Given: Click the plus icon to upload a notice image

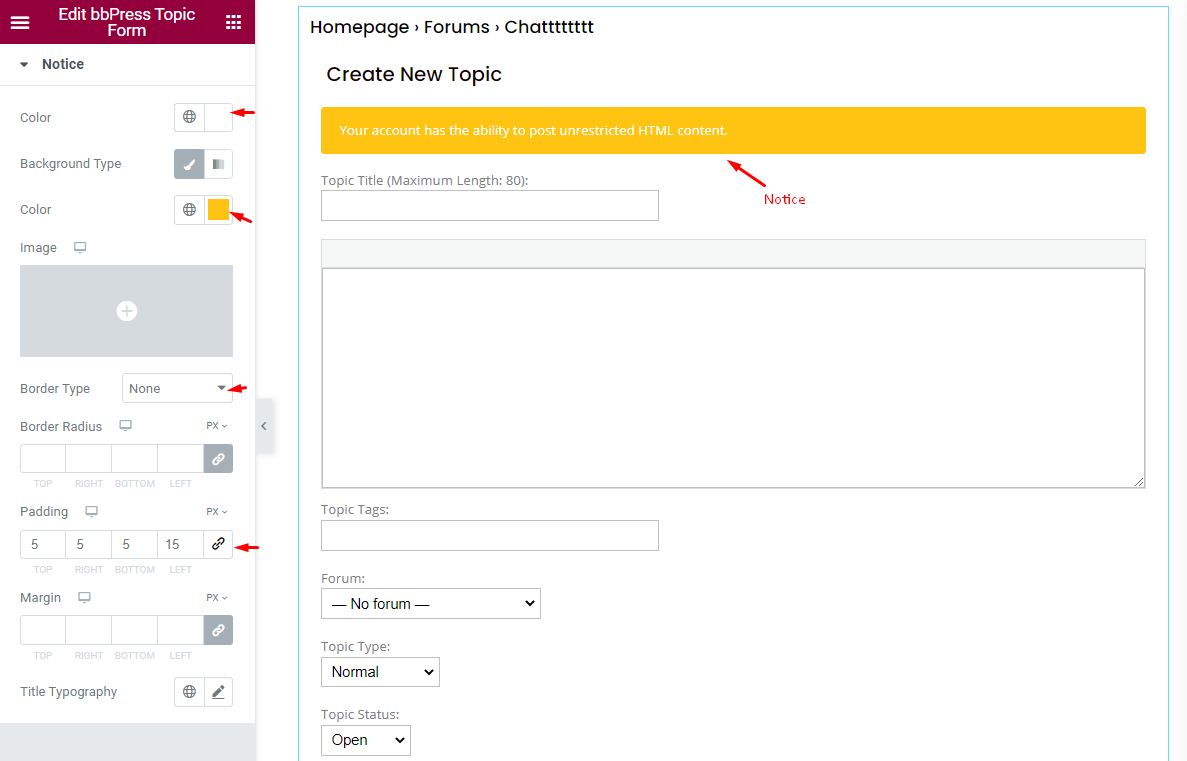Looking at the screenshot, I should [x=126, y=311].
